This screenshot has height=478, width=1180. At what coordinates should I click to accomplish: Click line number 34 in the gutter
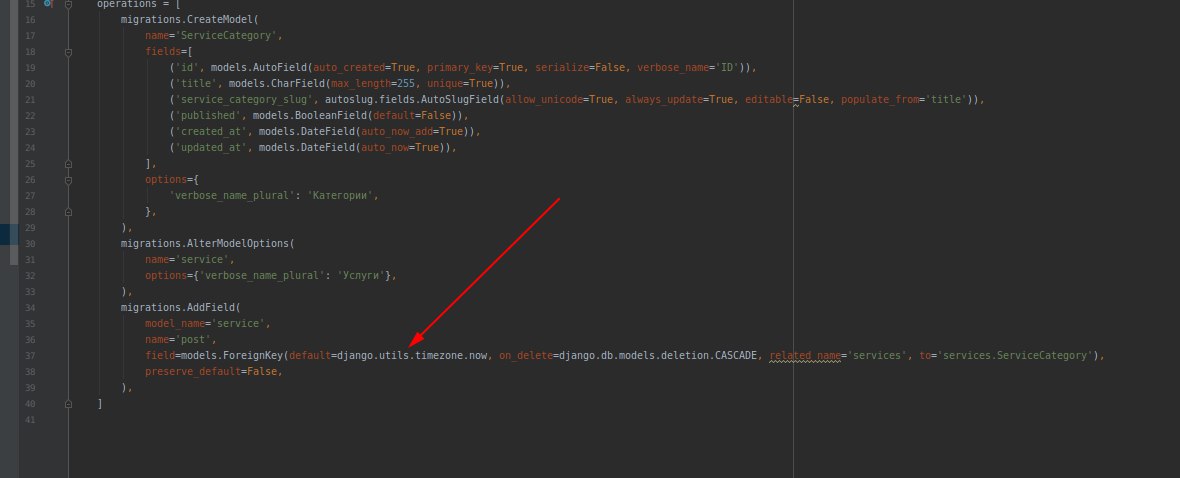(30, 308)
